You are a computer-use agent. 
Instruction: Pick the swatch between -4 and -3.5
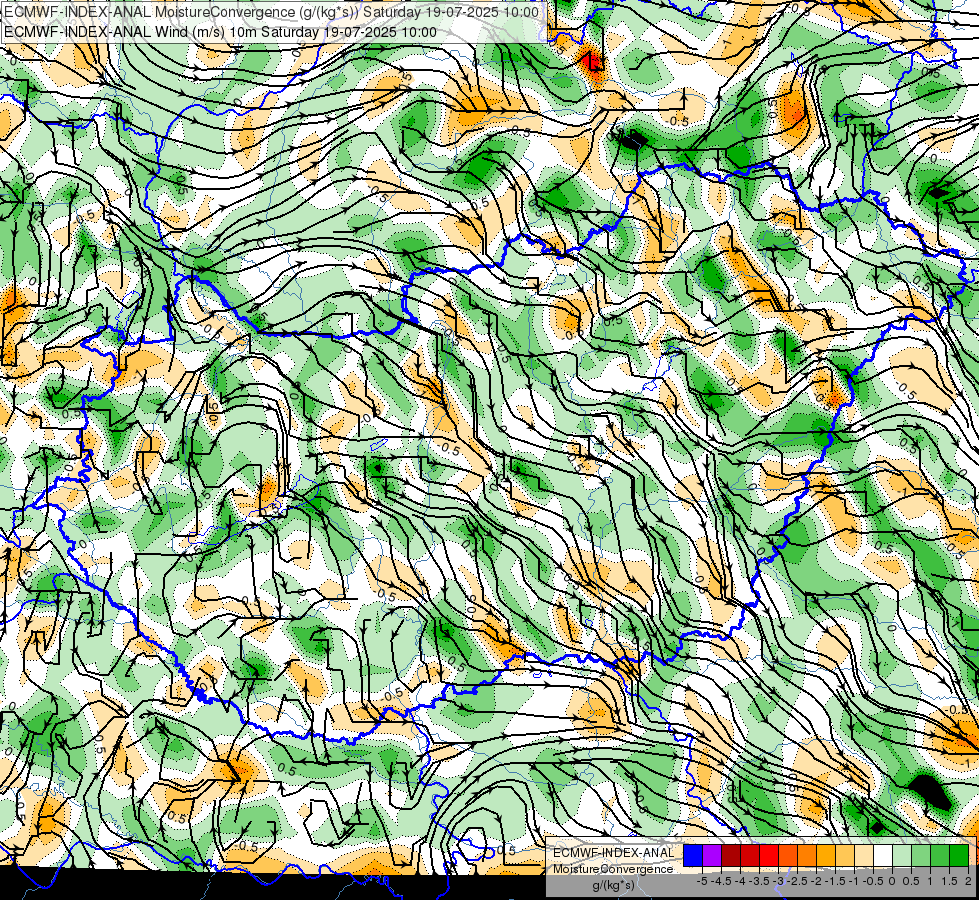click(750, 856)
